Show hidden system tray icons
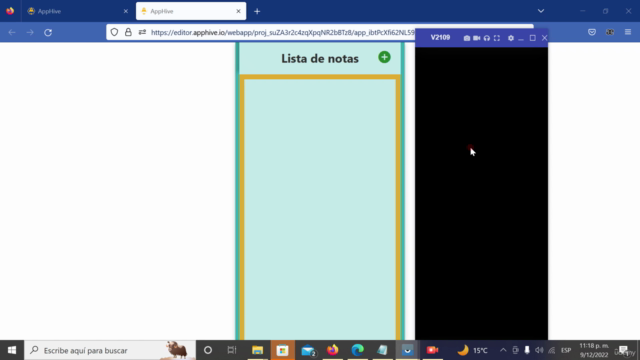640x360 pixels. click(503, 350)
